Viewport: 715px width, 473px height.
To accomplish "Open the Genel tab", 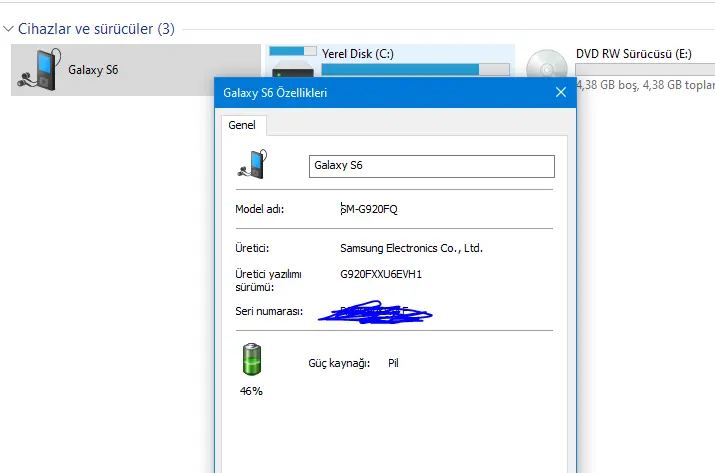I will (x=242, y=125).
